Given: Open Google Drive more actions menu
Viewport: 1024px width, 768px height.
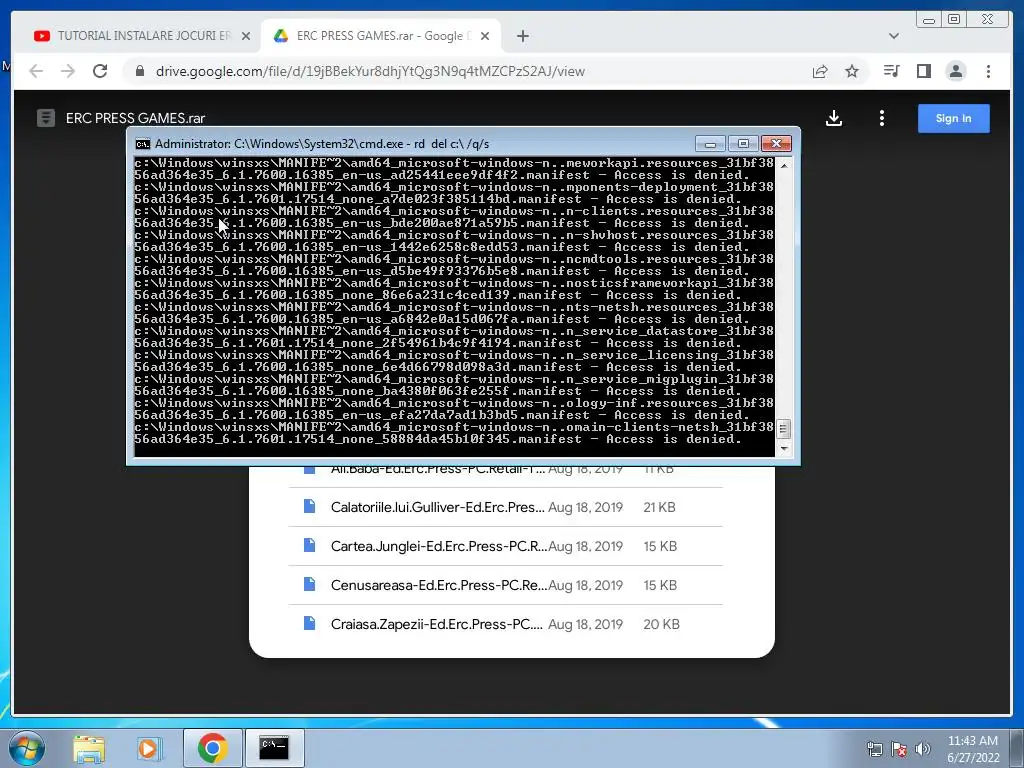Looking at the screenshot, I should (x=882, y=118).
